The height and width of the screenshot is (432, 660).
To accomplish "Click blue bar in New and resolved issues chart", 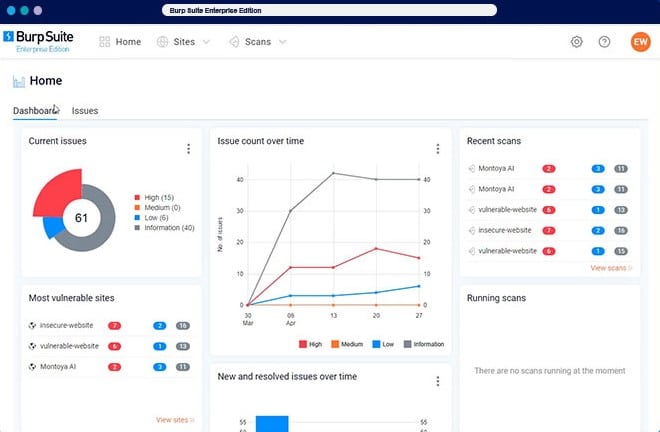I will point(272,424).
